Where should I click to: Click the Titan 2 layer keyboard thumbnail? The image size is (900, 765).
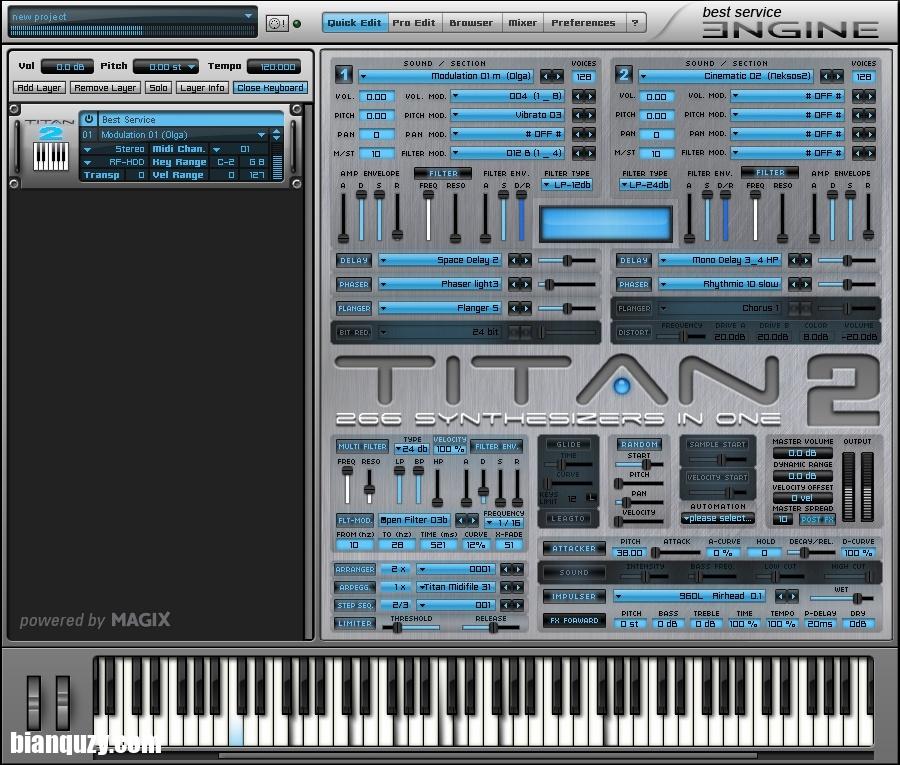51,156
